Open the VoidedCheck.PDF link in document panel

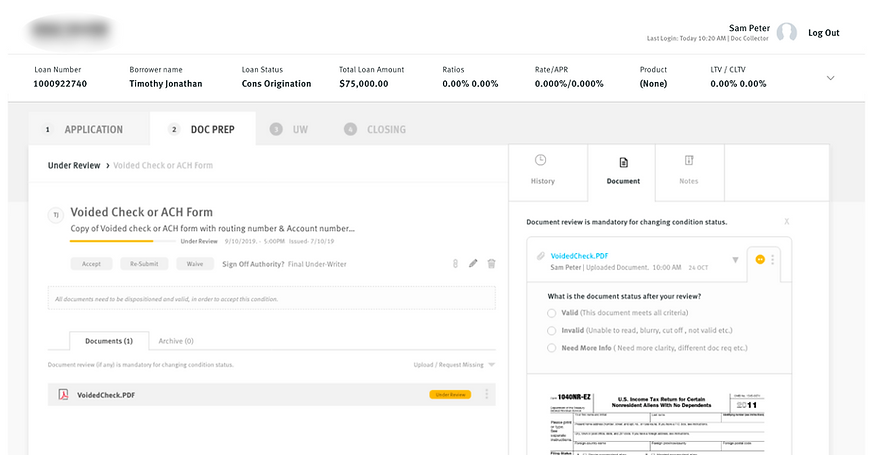(x=579, y=256)
